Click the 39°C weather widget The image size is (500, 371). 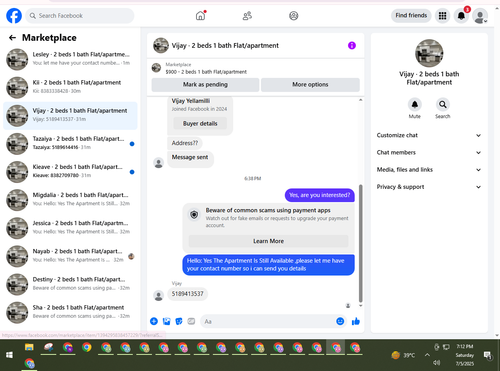(403, 355)
